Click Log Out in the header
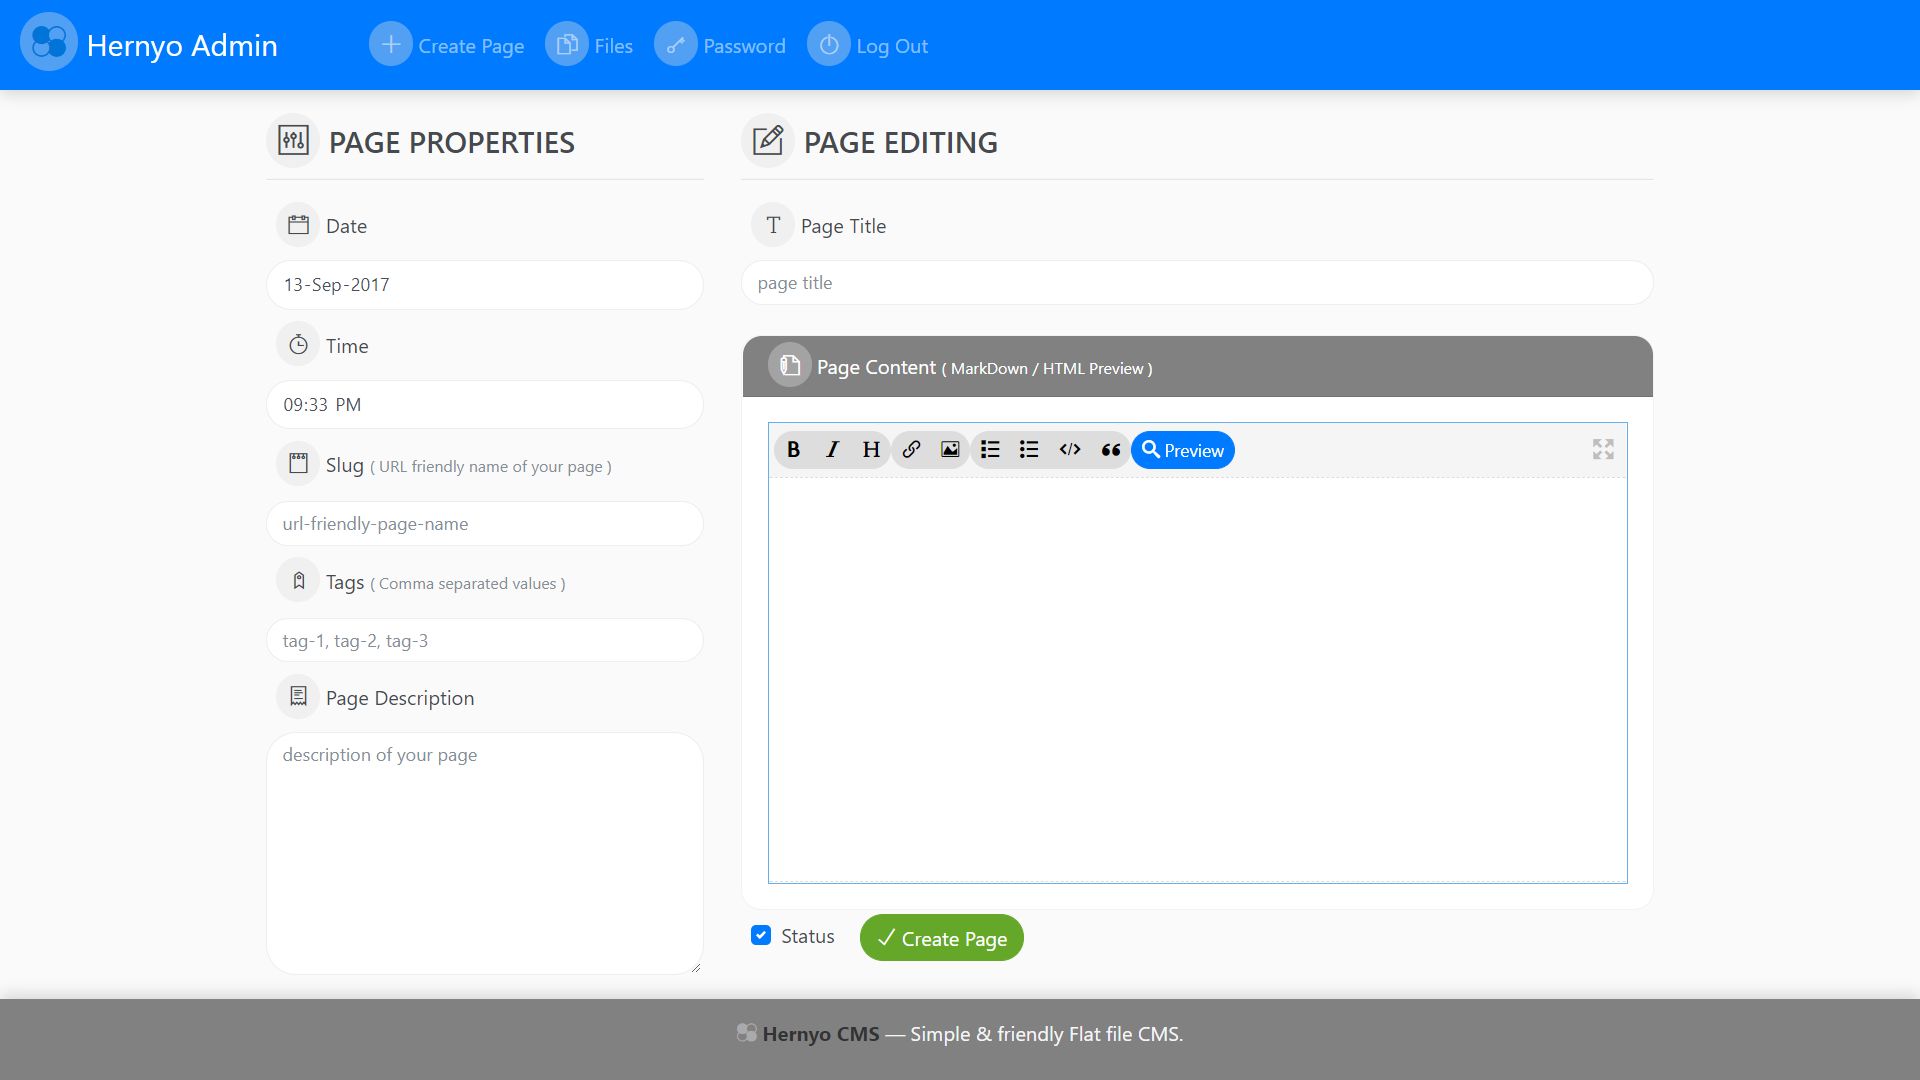The height and width of the screenshot is (1080, 1920). pos(868,46)
